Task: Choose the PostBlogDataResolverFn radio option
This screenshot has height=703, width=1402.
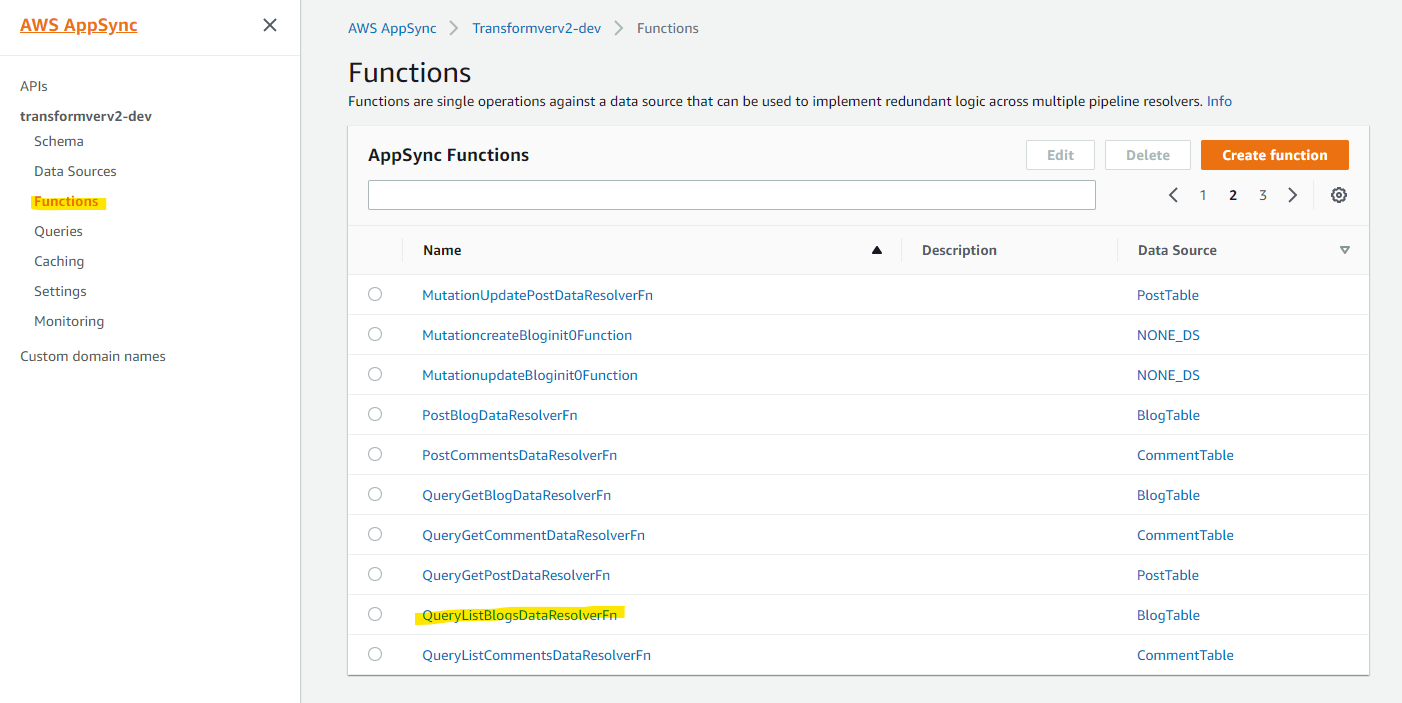Action: (375, 414)
